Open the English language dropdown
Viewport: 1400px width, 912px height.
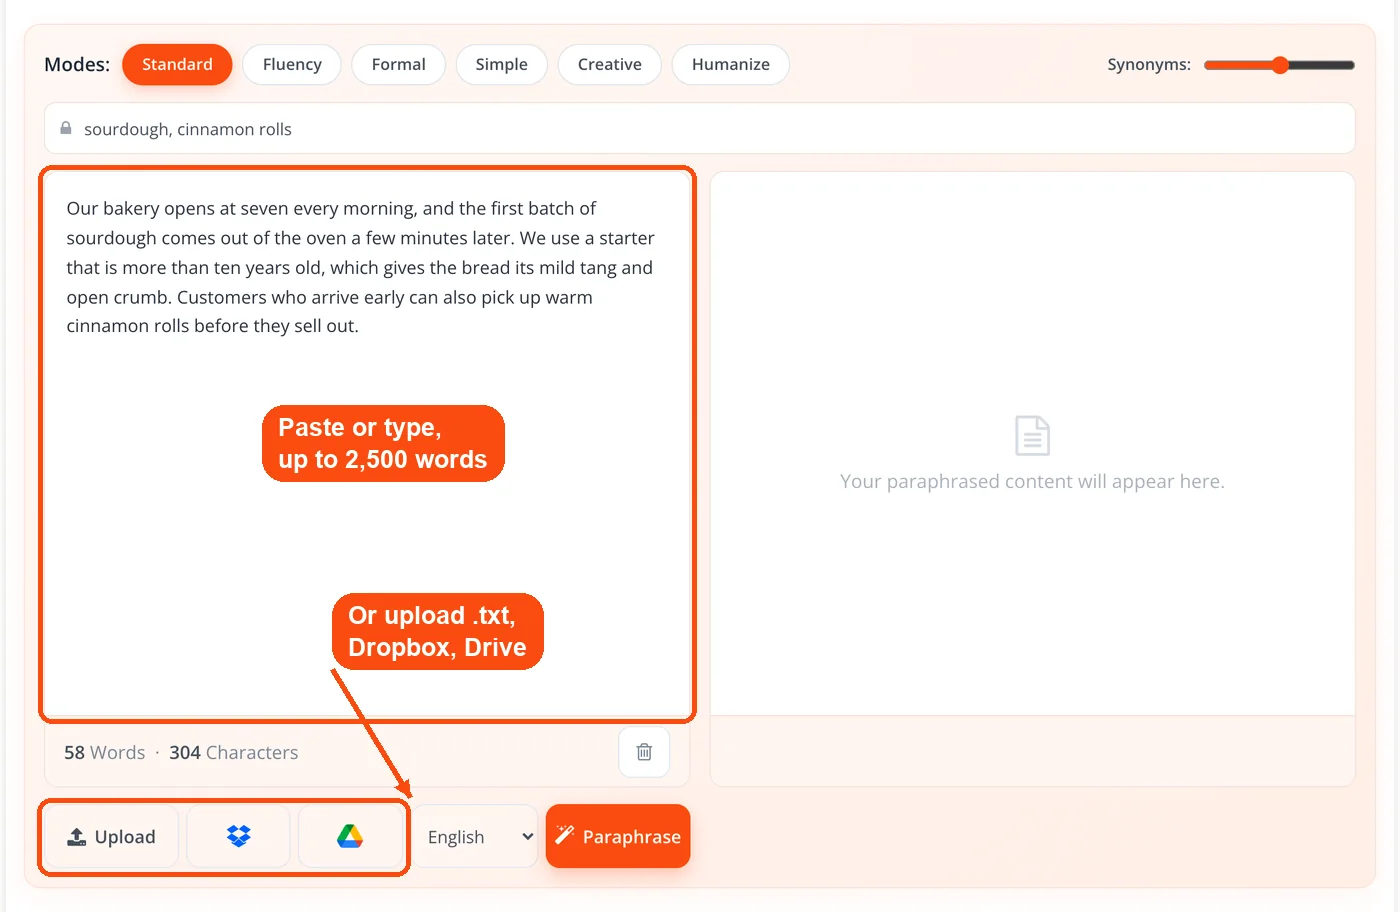point(478,837)
